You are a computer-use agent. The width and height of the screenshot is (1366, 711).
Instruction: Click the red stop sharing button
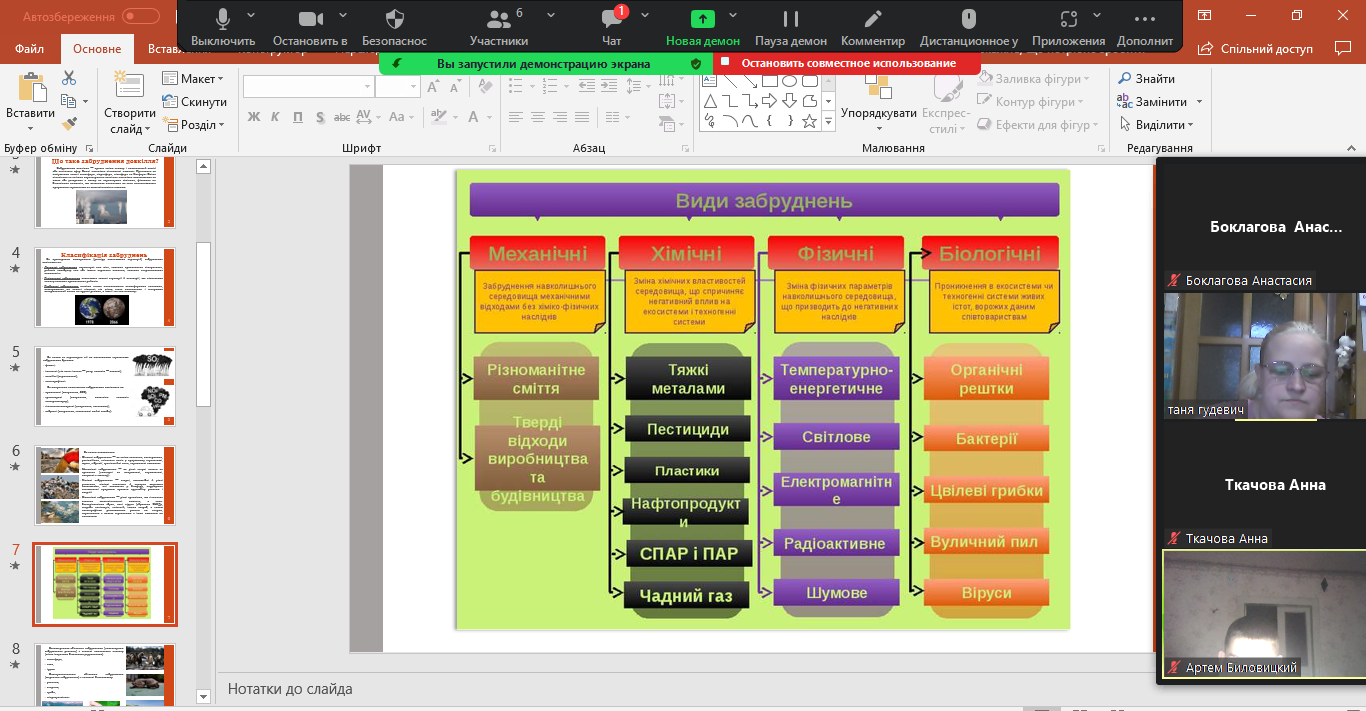[x=845, y=63]
